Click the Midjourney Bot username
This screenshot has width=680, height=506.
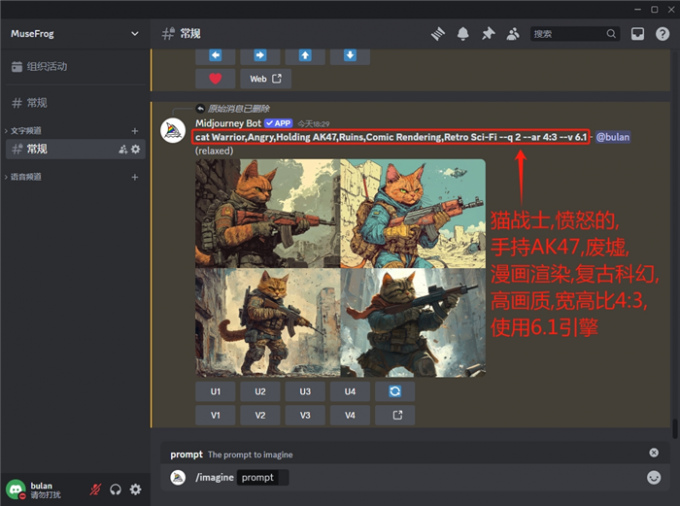(x=228, y=123)
